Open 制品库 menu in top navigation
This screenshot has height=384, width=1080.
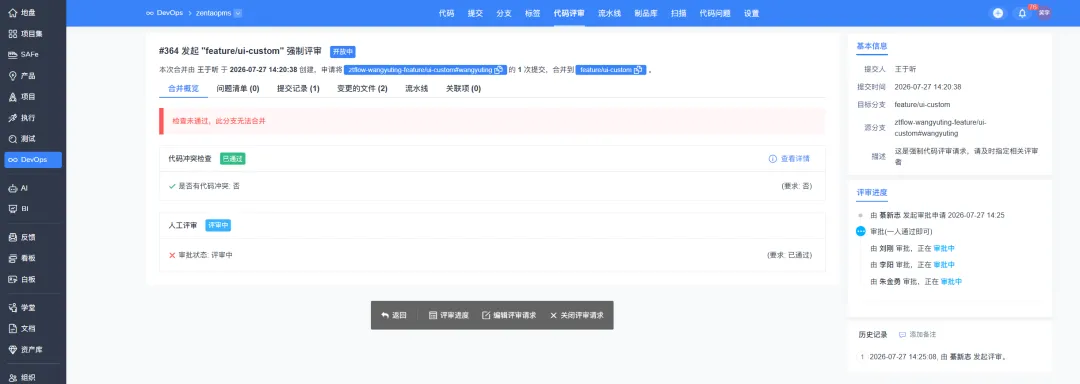point(646,13)
